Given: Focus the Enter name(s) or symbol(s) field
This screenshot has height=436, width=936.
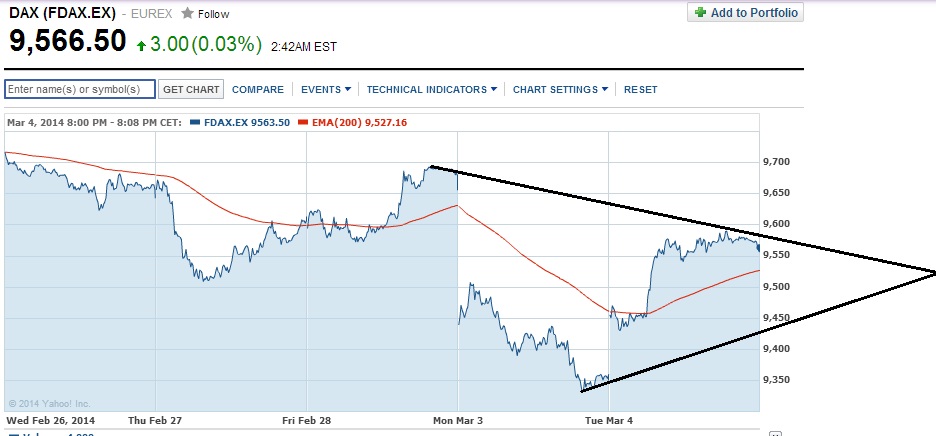Looking at the screenshot, I should click(x=80, y=89).
